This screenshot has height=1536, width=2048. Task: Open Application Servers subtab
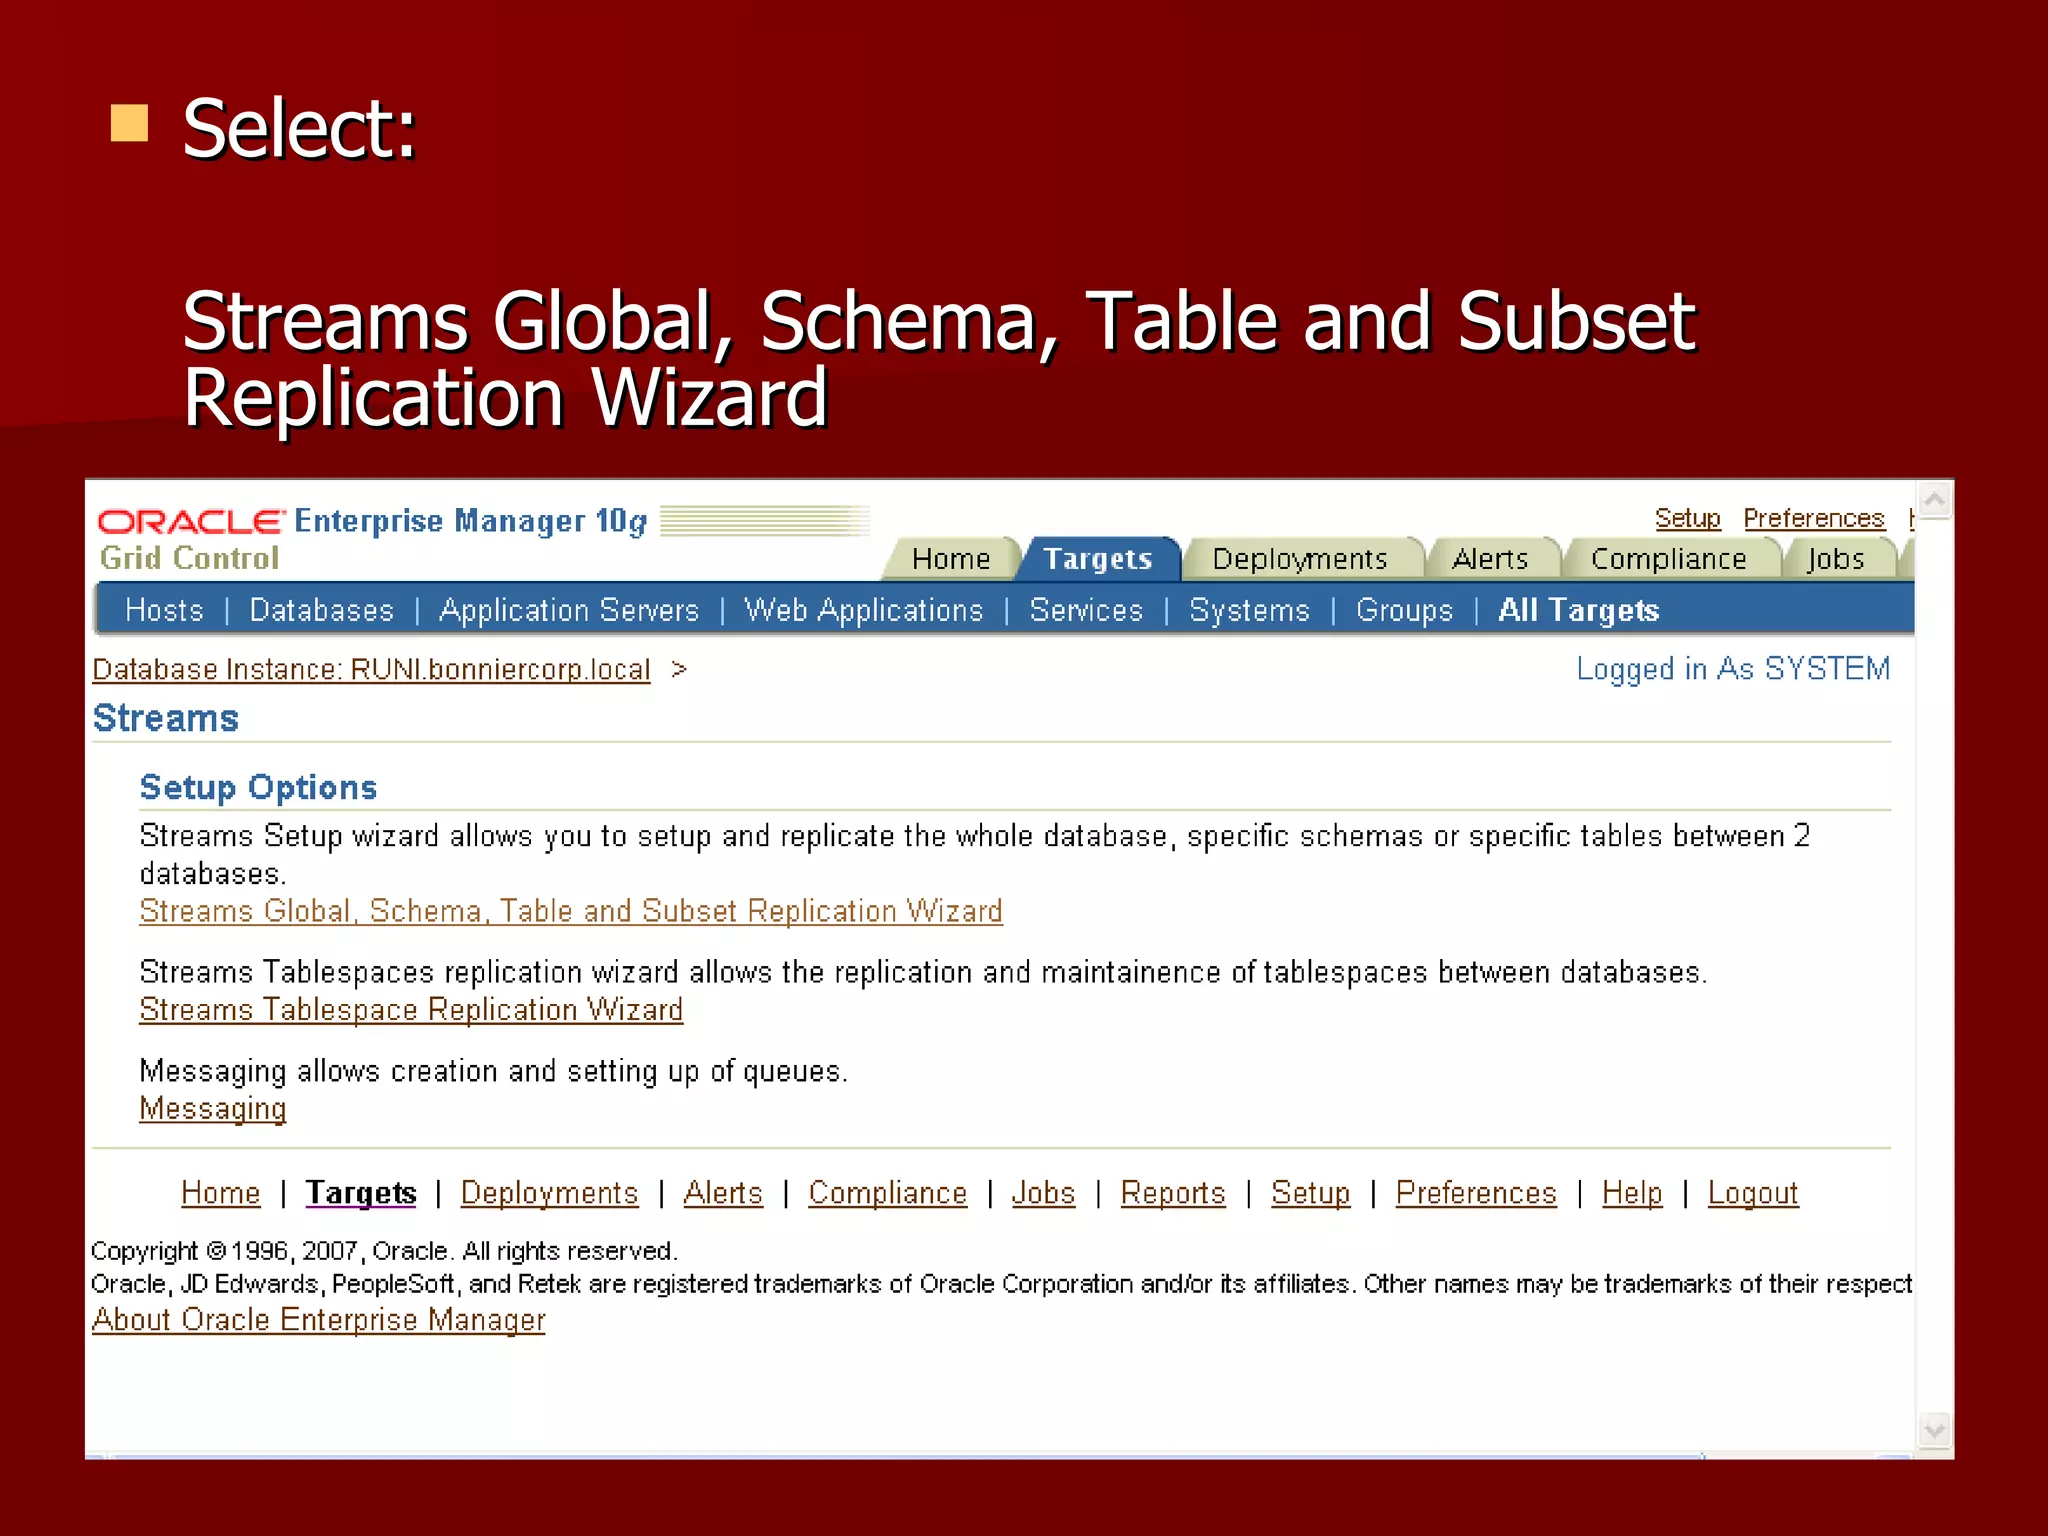pyautogui.click(x=569, y=610)
